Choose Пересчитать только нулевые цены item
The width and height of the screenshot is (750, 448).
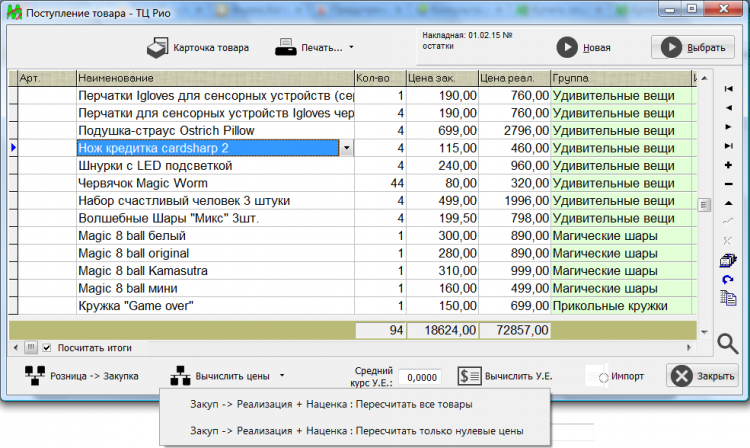[x=356, y=431]
